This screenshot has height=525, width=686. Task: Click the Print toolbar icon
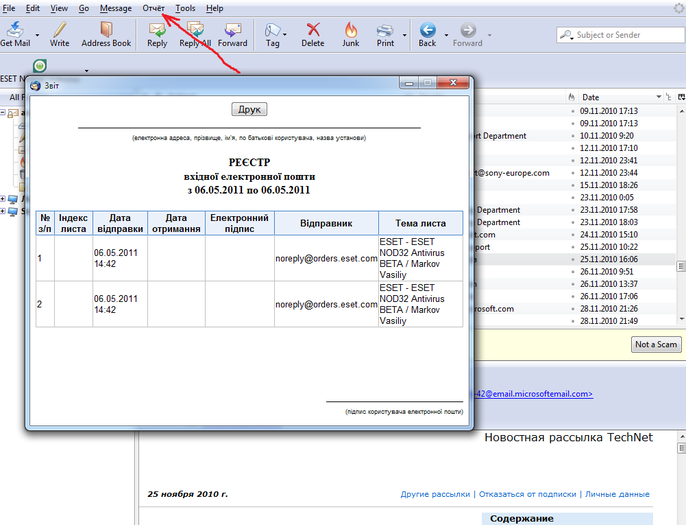385,30
